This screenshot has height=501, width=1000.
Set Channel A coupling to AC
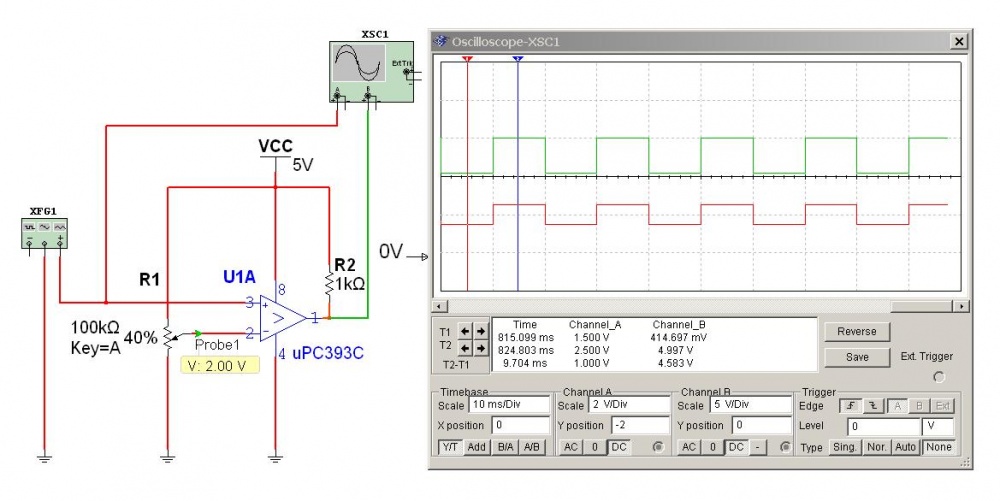[569, 447]
